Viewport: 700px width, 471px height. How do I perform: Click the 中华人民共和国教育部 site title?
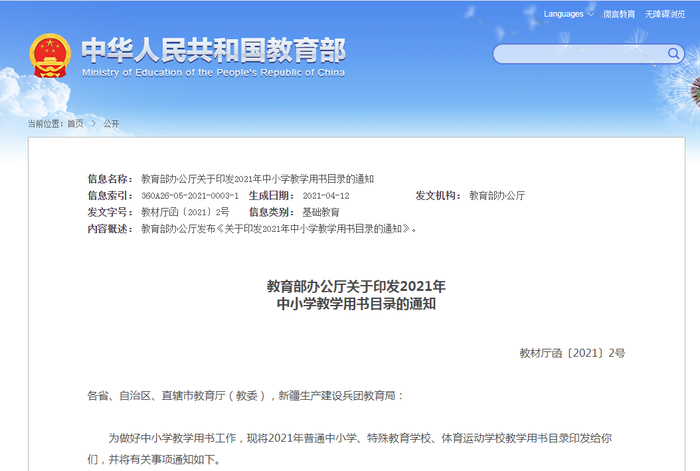(x=213, y=50)
